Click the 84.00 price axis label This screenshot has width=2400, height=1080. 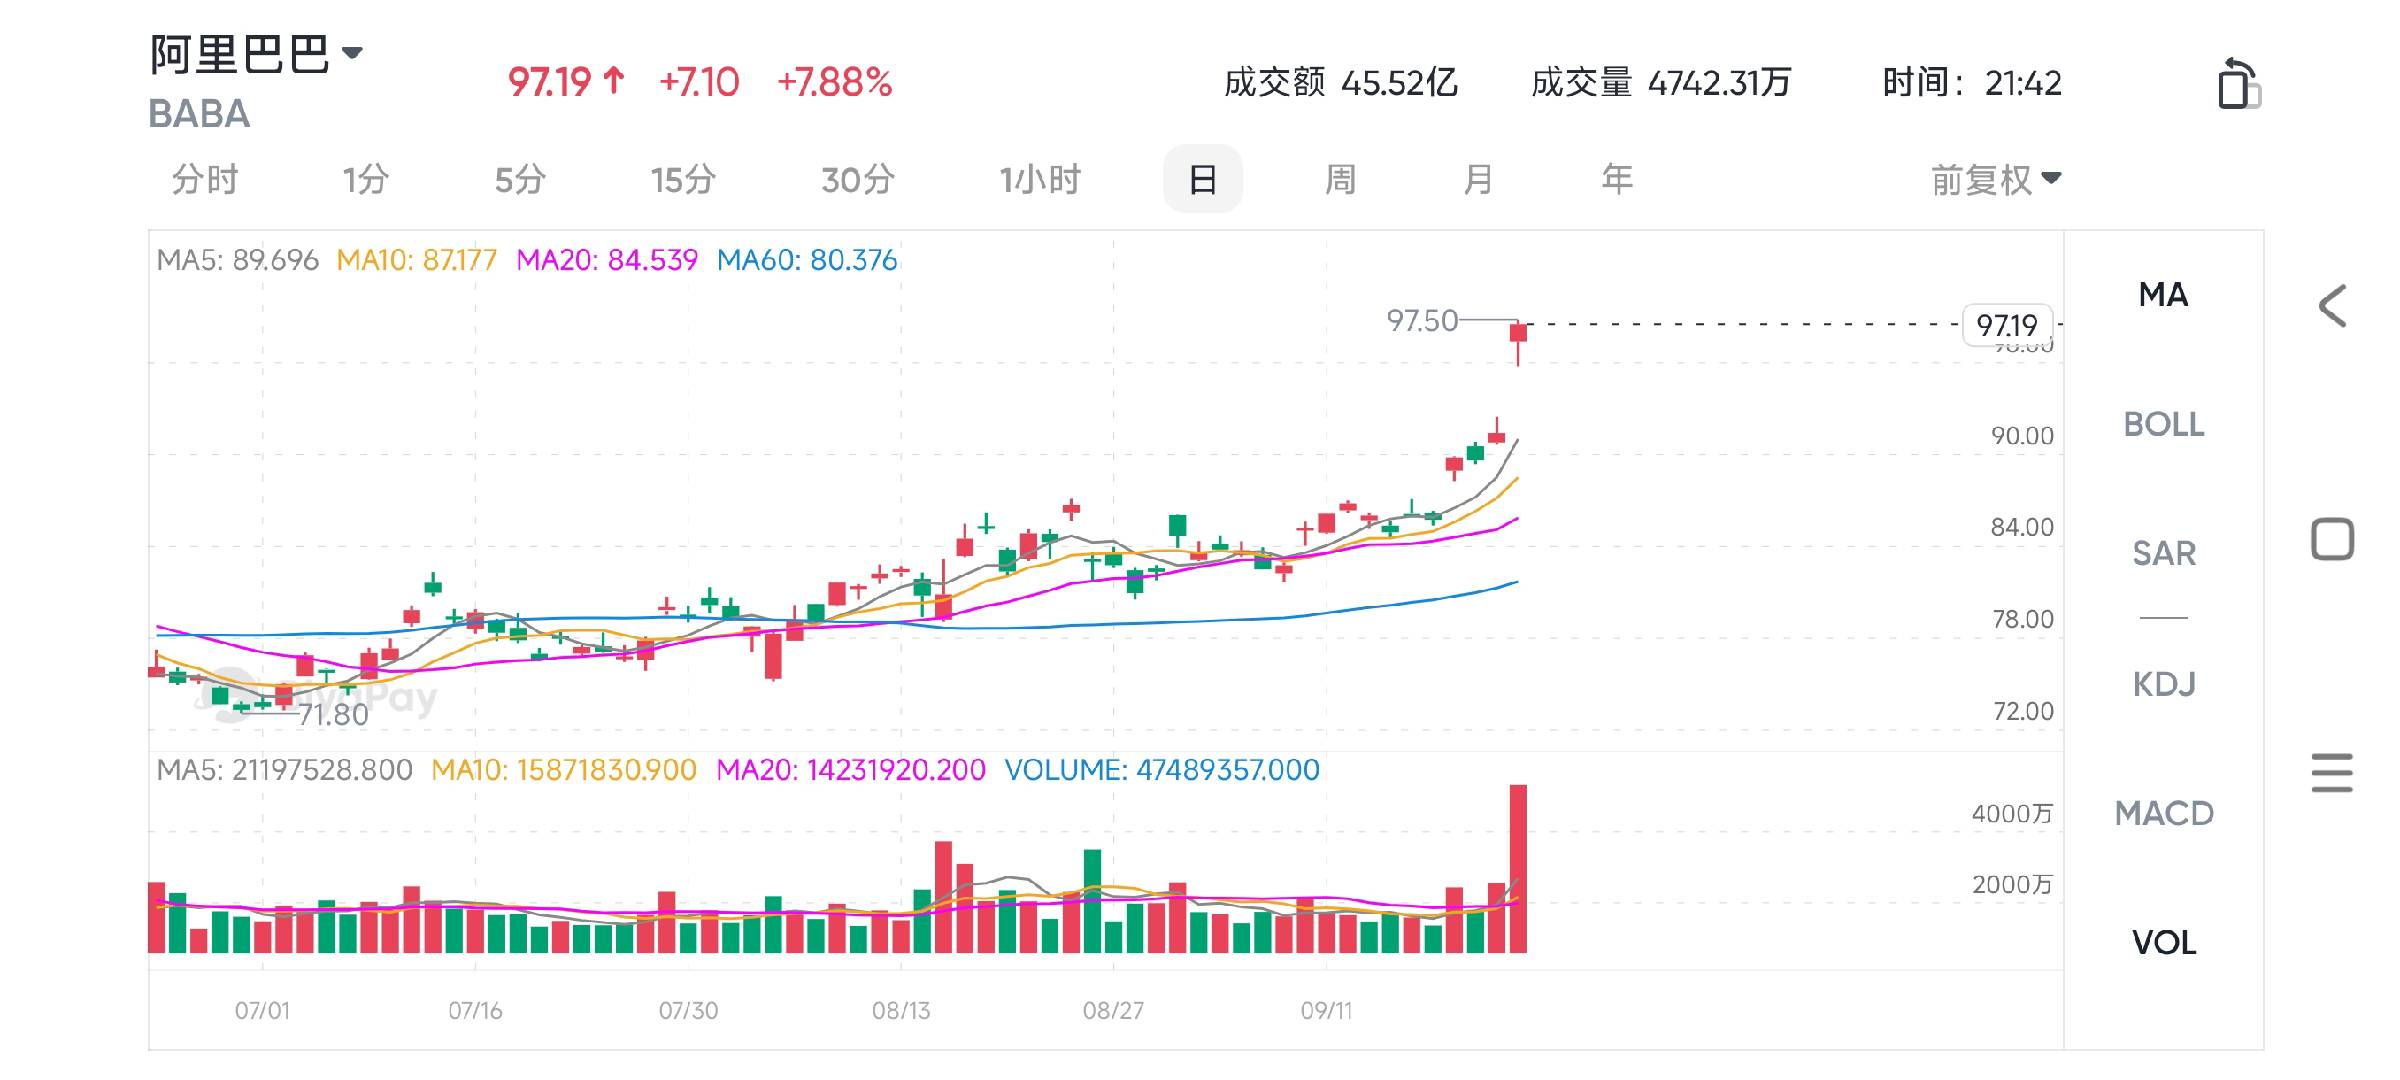point(2022,527)
